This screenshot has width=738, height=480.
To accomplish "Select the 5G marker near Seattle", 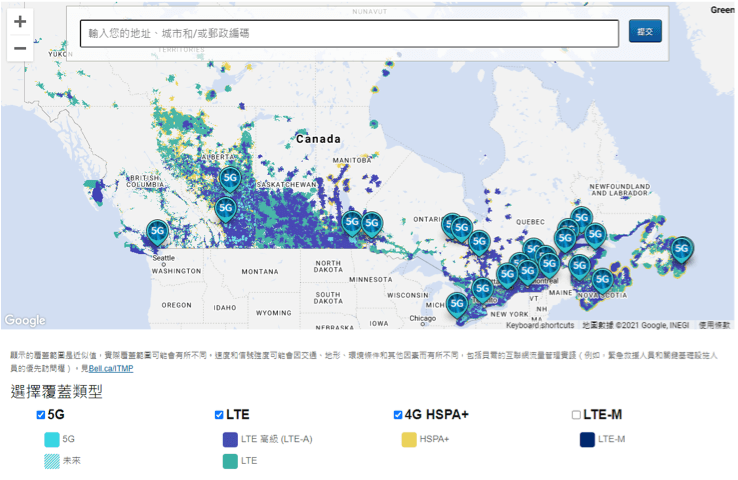I will [157, 232].
